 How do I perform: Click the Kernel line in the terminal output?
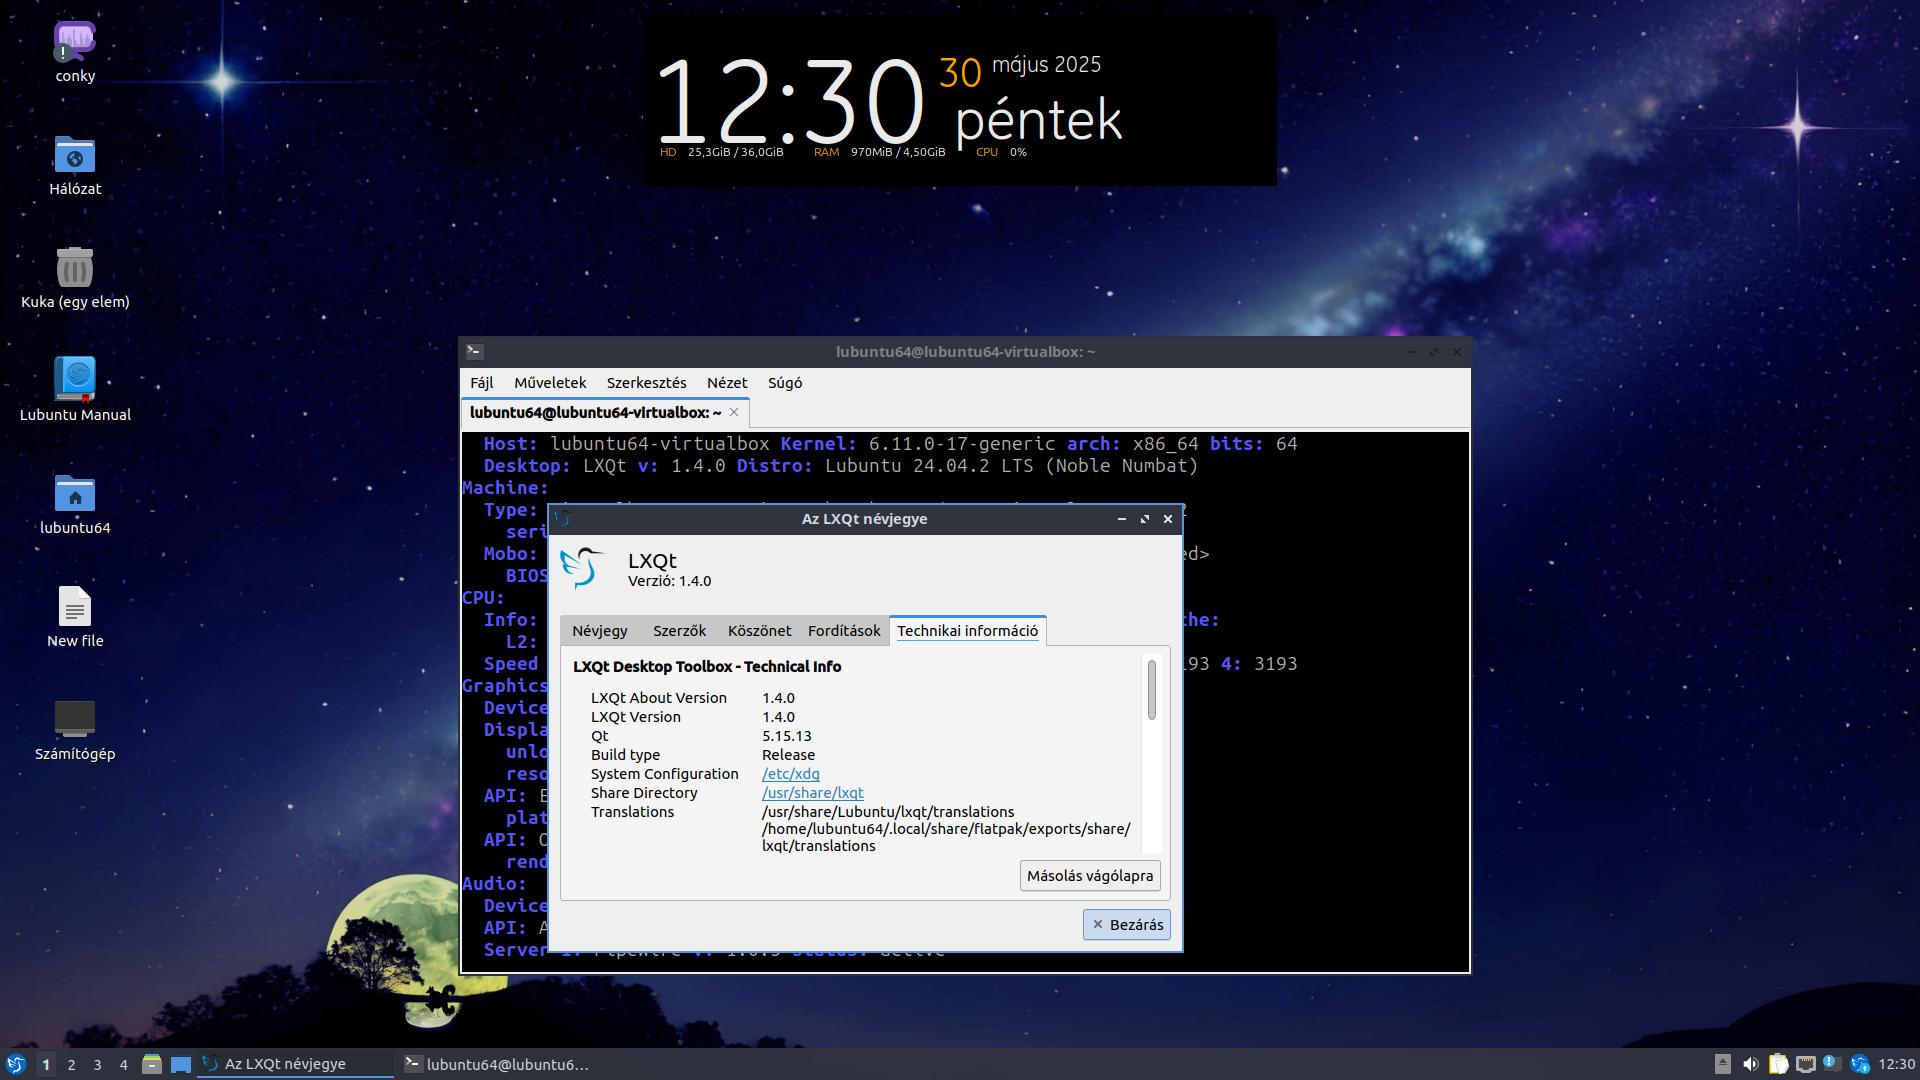[917, 444]
